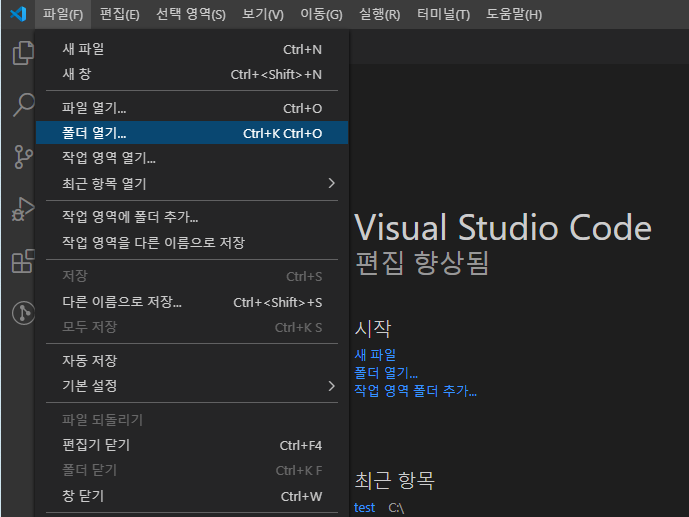Select the highlighted 폴더 열기... menu entry
Viewport: 689px width, 517px height.
coord(192,133)
